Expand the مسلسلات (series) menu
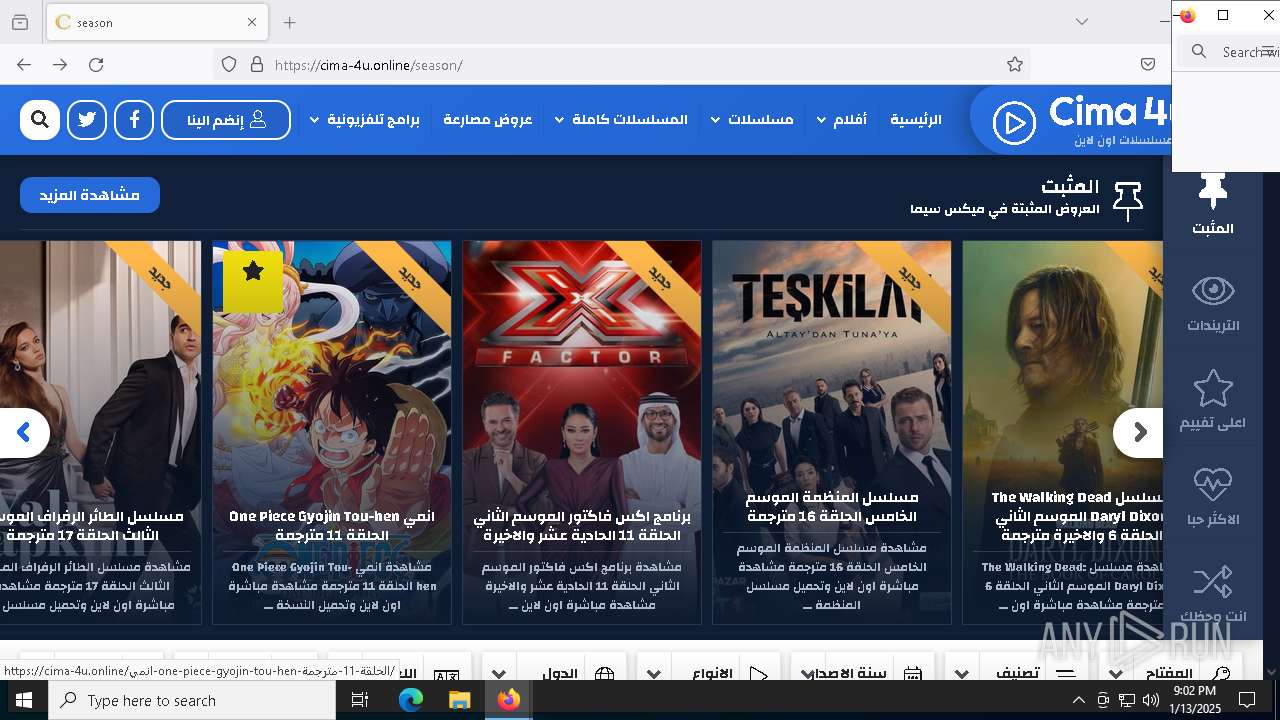This screenshot has width=1280, height=720. coord(752,120)
